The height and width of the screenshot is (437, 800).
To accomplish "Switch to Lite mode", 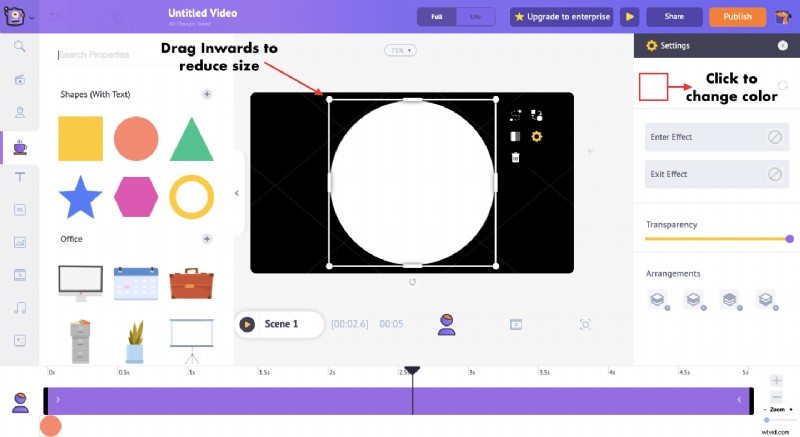I will (475, 17).
